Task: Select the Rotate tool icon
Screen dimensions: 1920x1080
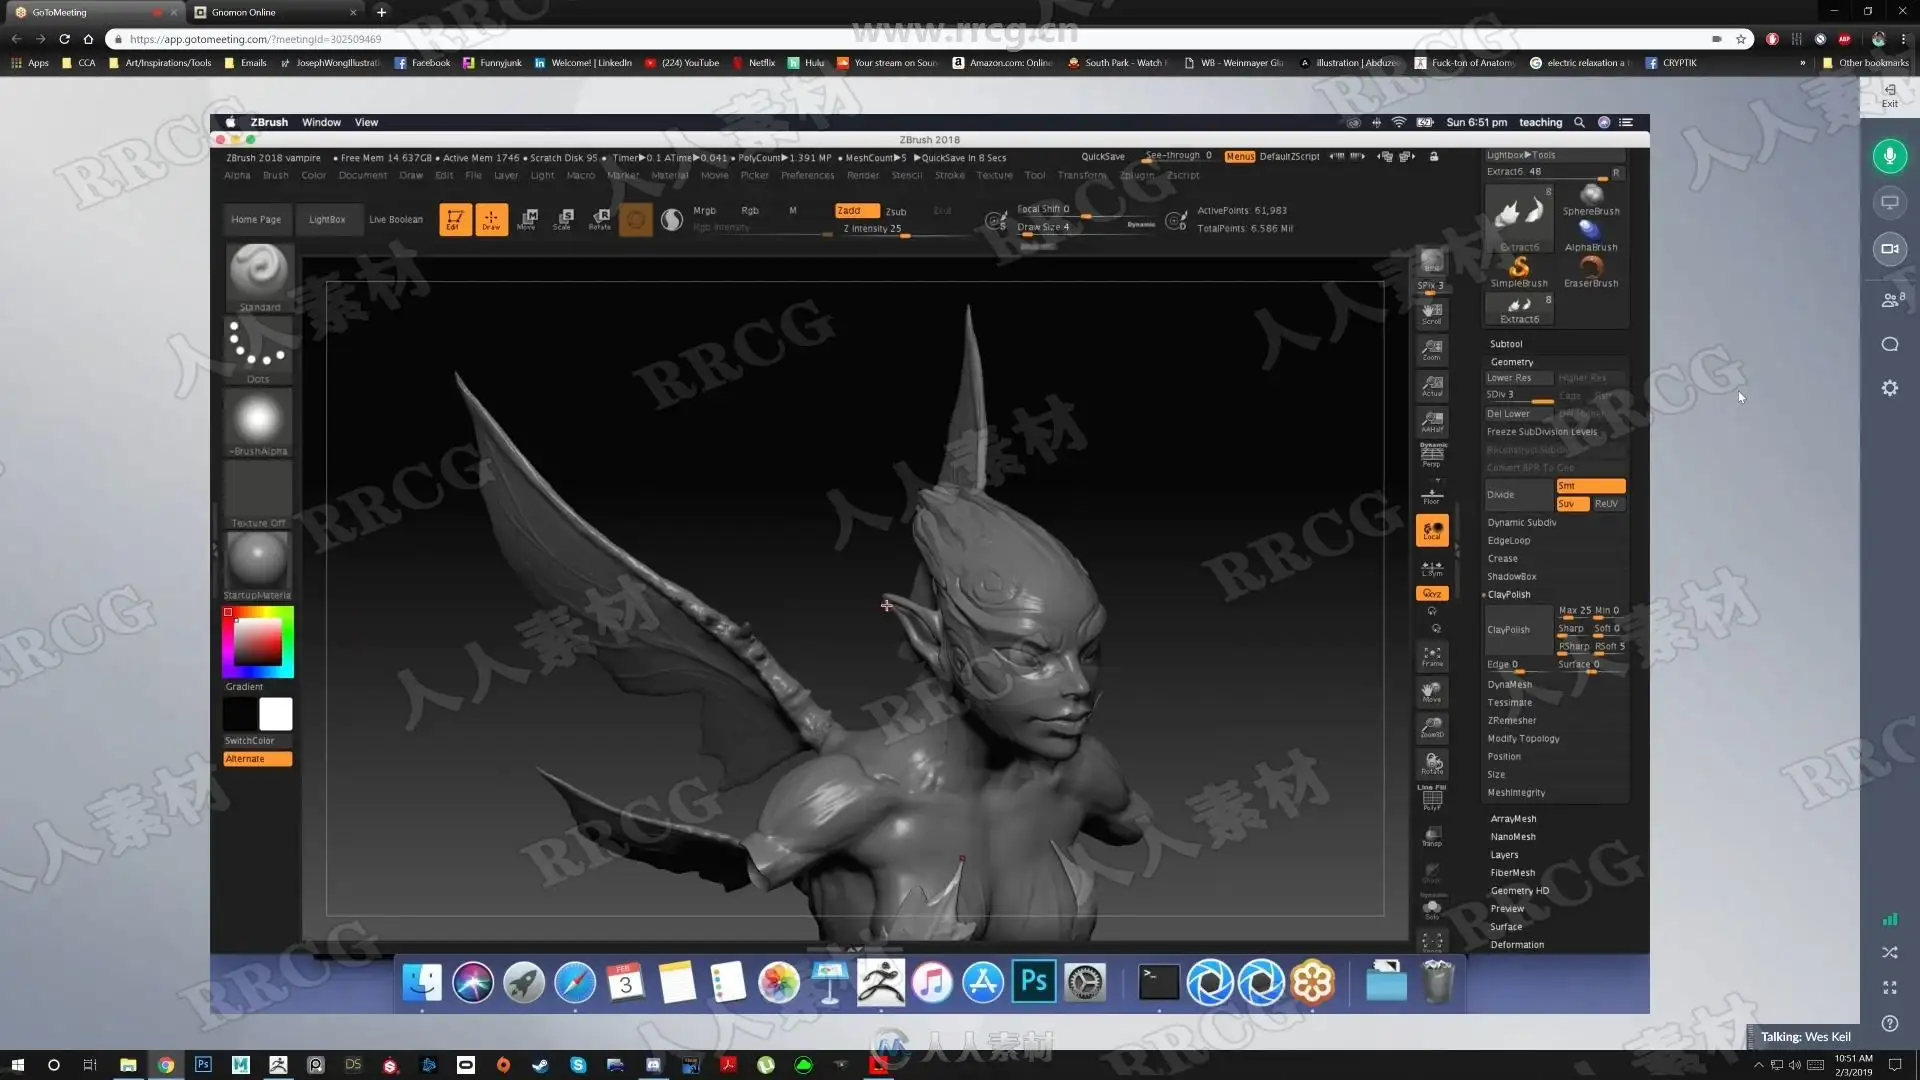Action: [x=600, y=219]
